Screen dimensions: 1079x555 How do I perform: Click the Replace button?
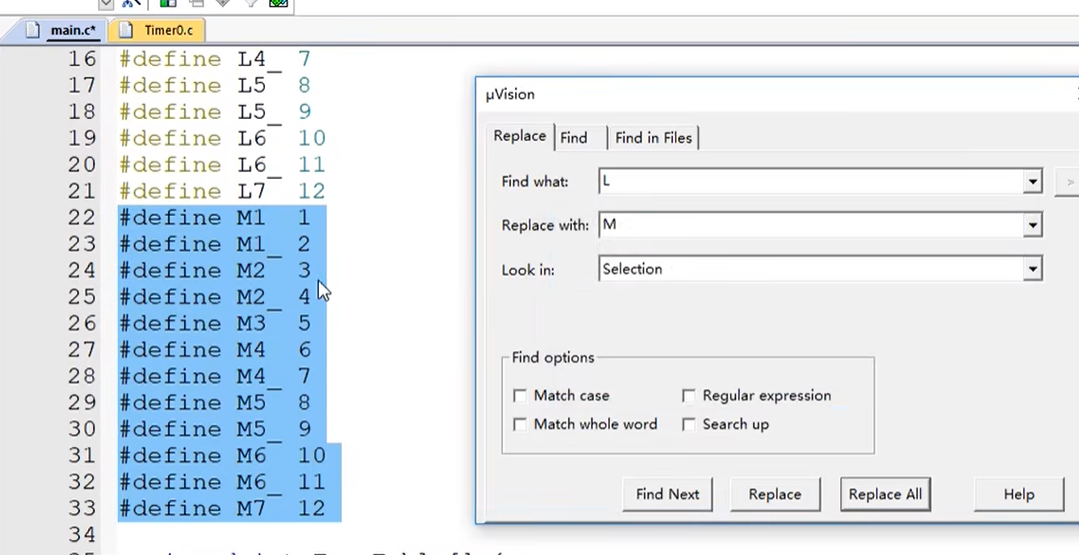click(x=775, y=494)
